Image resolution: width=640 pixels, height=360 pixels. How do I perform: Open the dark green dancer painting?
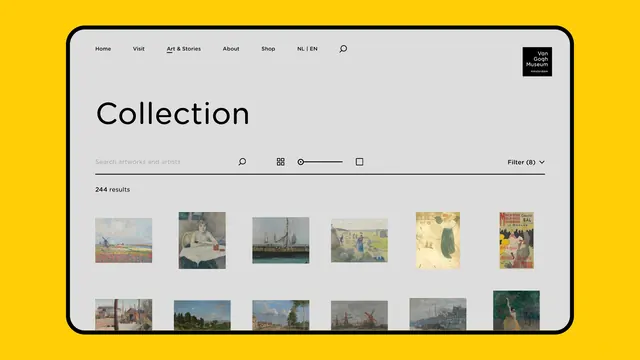point(516,310)
